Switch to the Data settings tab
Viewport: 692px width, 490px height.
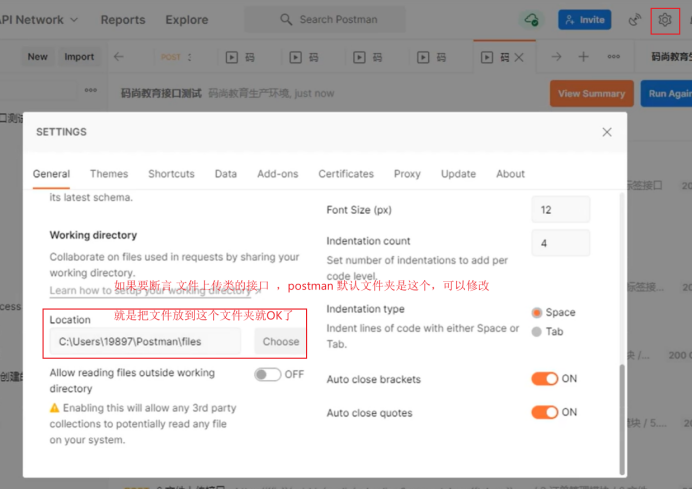point(226,174)
